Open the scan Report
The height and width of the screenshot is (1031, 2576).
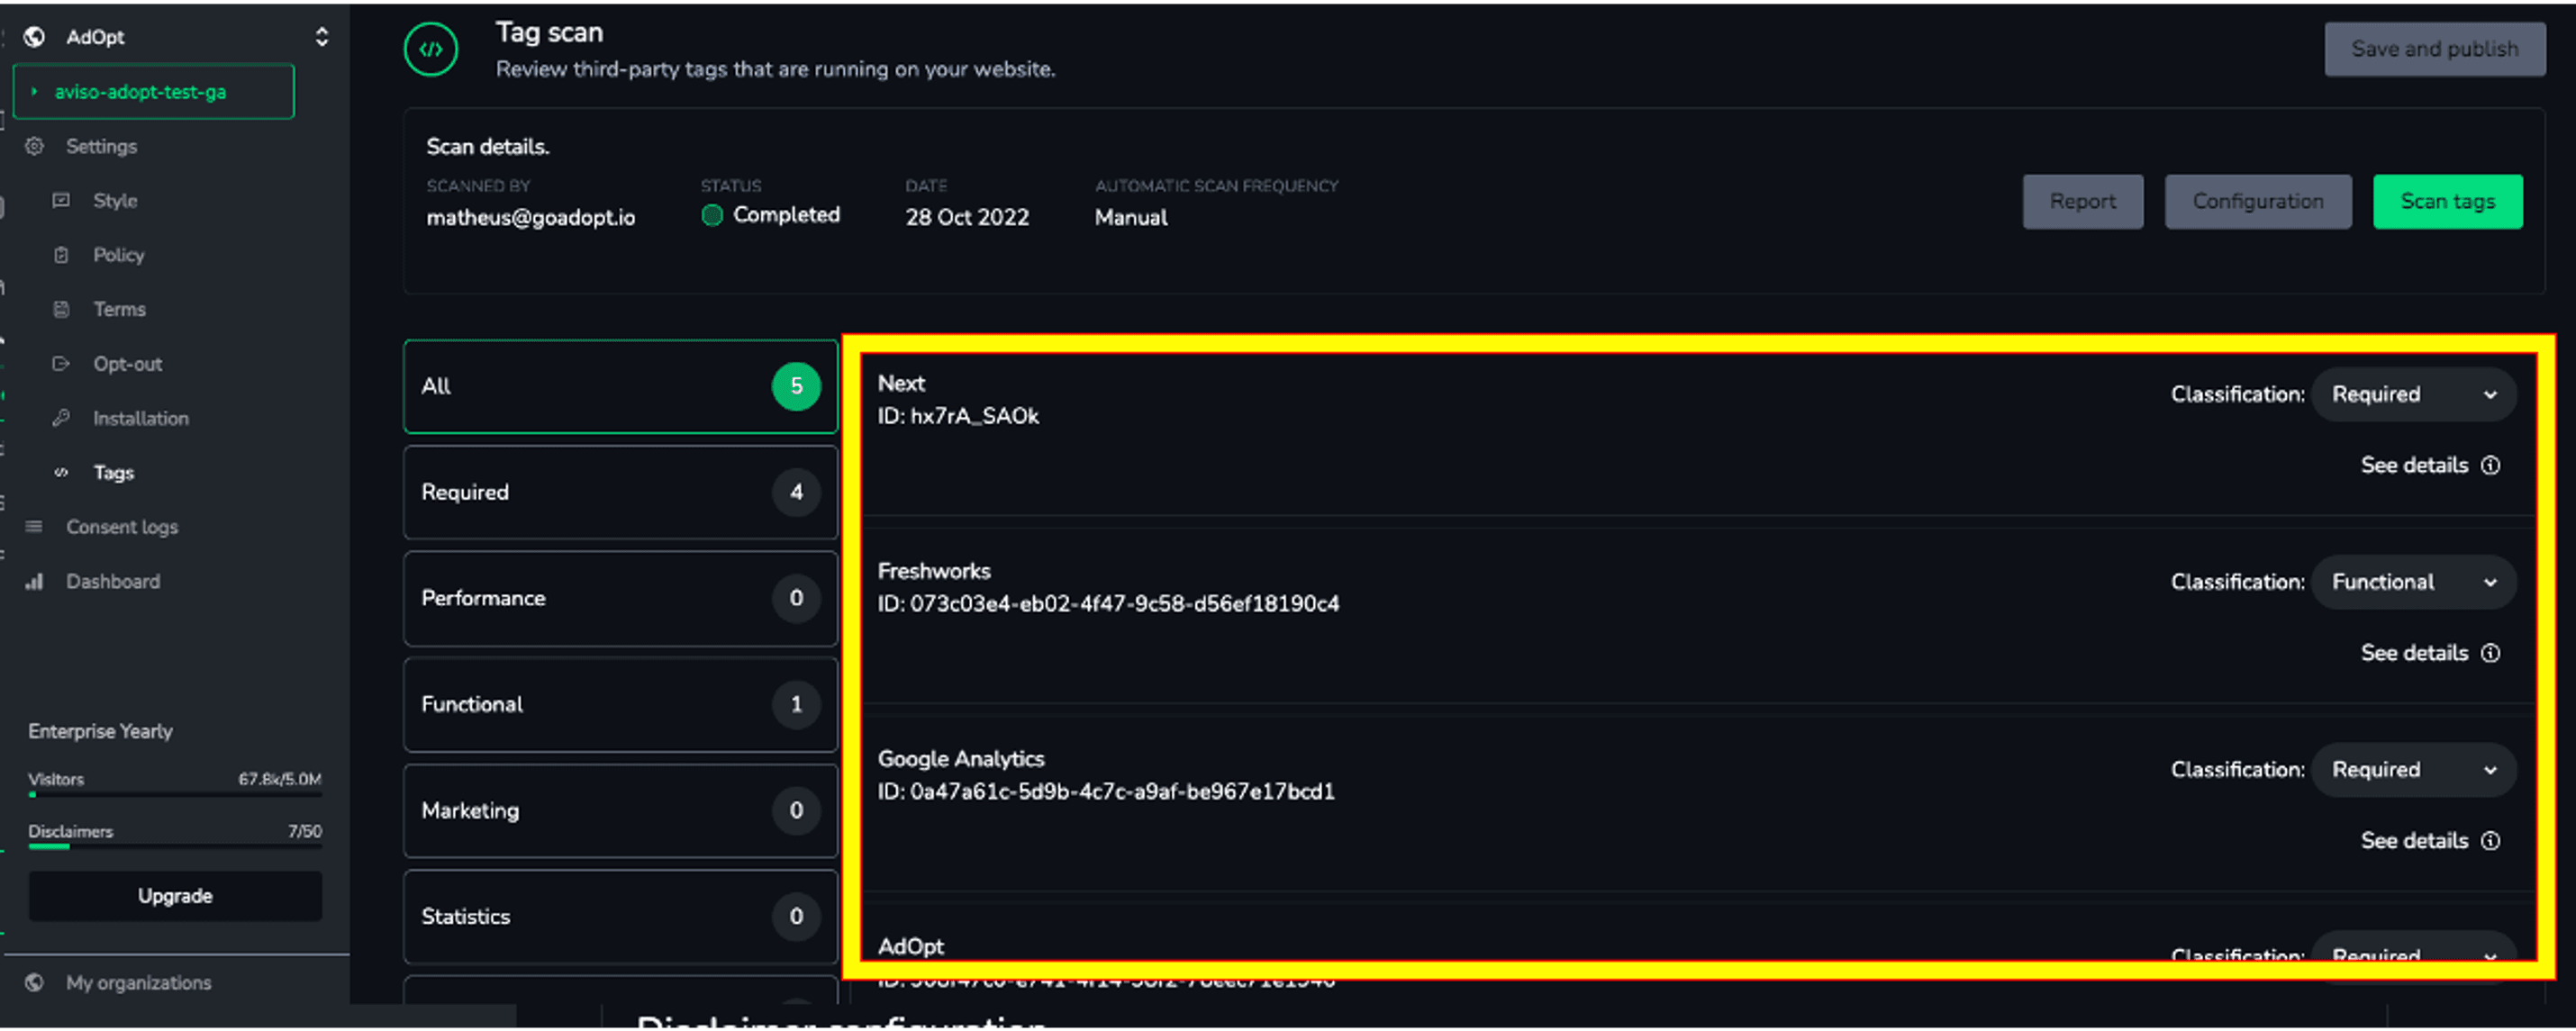[2083, 202]
